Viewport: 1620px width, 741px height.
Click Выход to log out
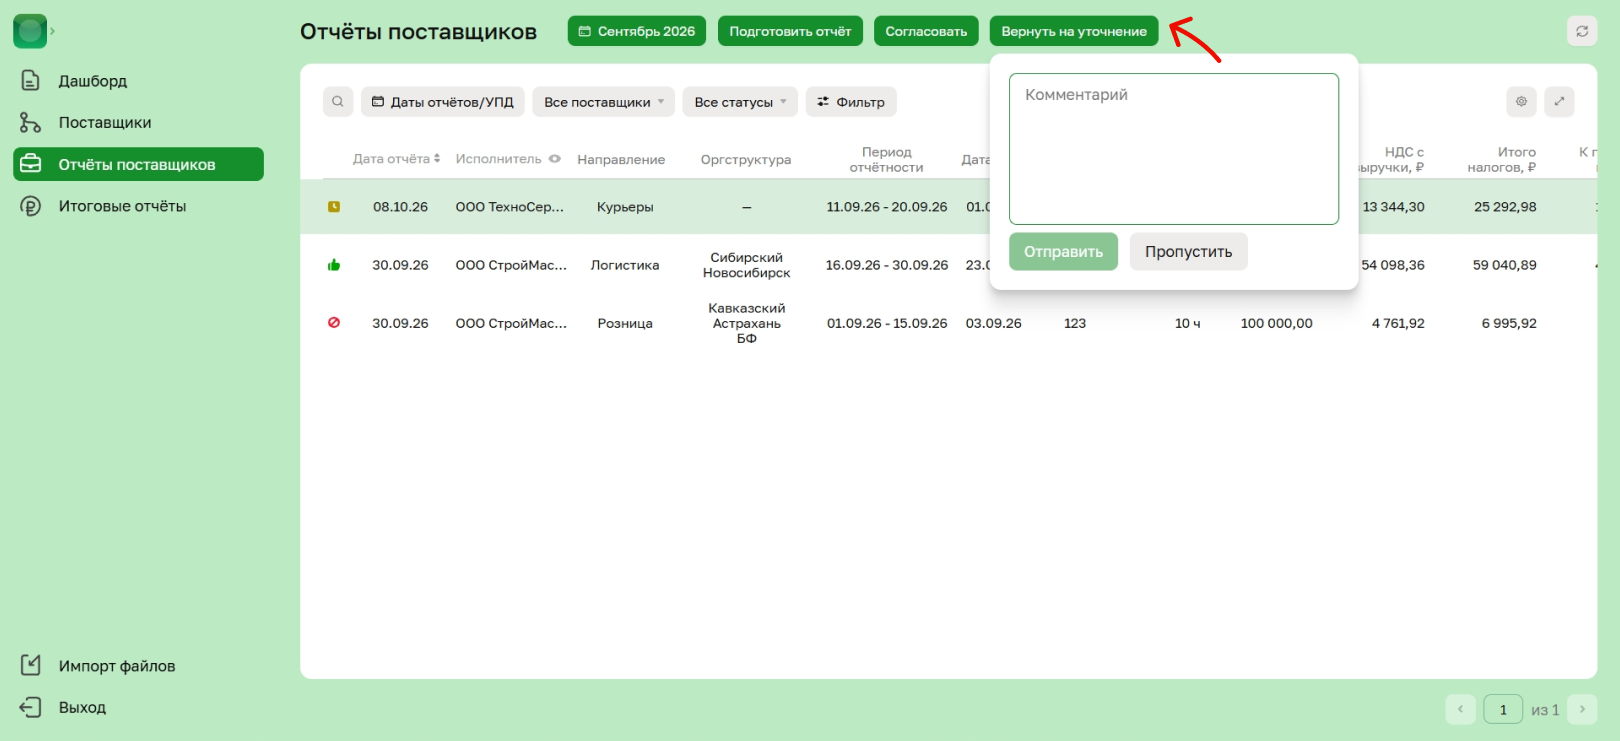[x=82, y=708]
